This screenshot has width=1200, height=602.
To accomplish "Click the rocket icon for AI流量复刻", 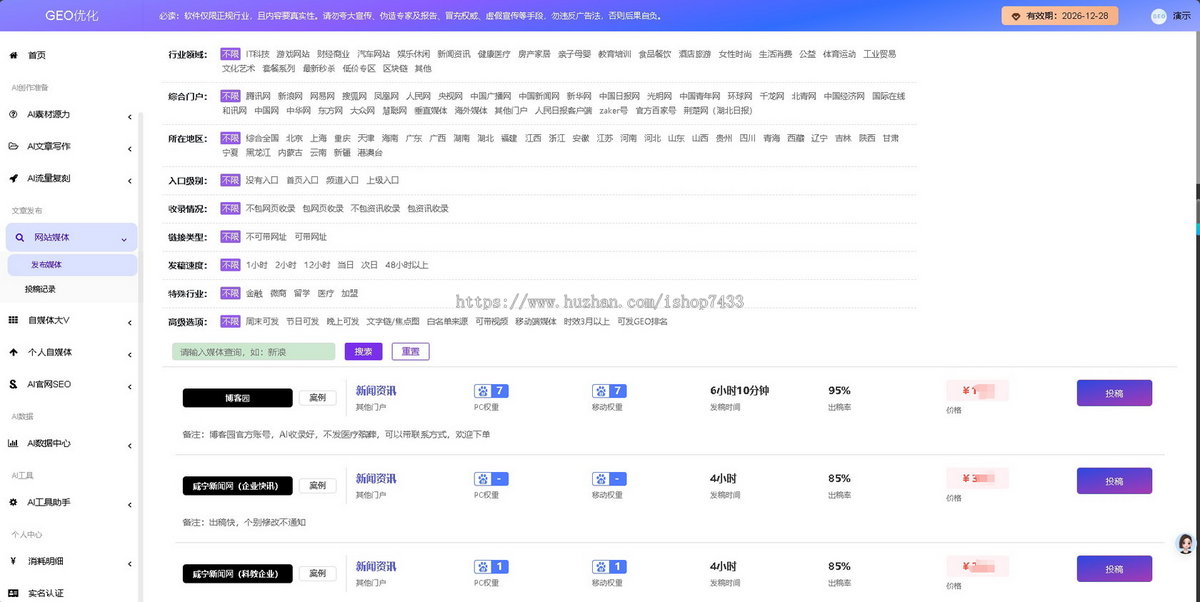I will [13, 178].
